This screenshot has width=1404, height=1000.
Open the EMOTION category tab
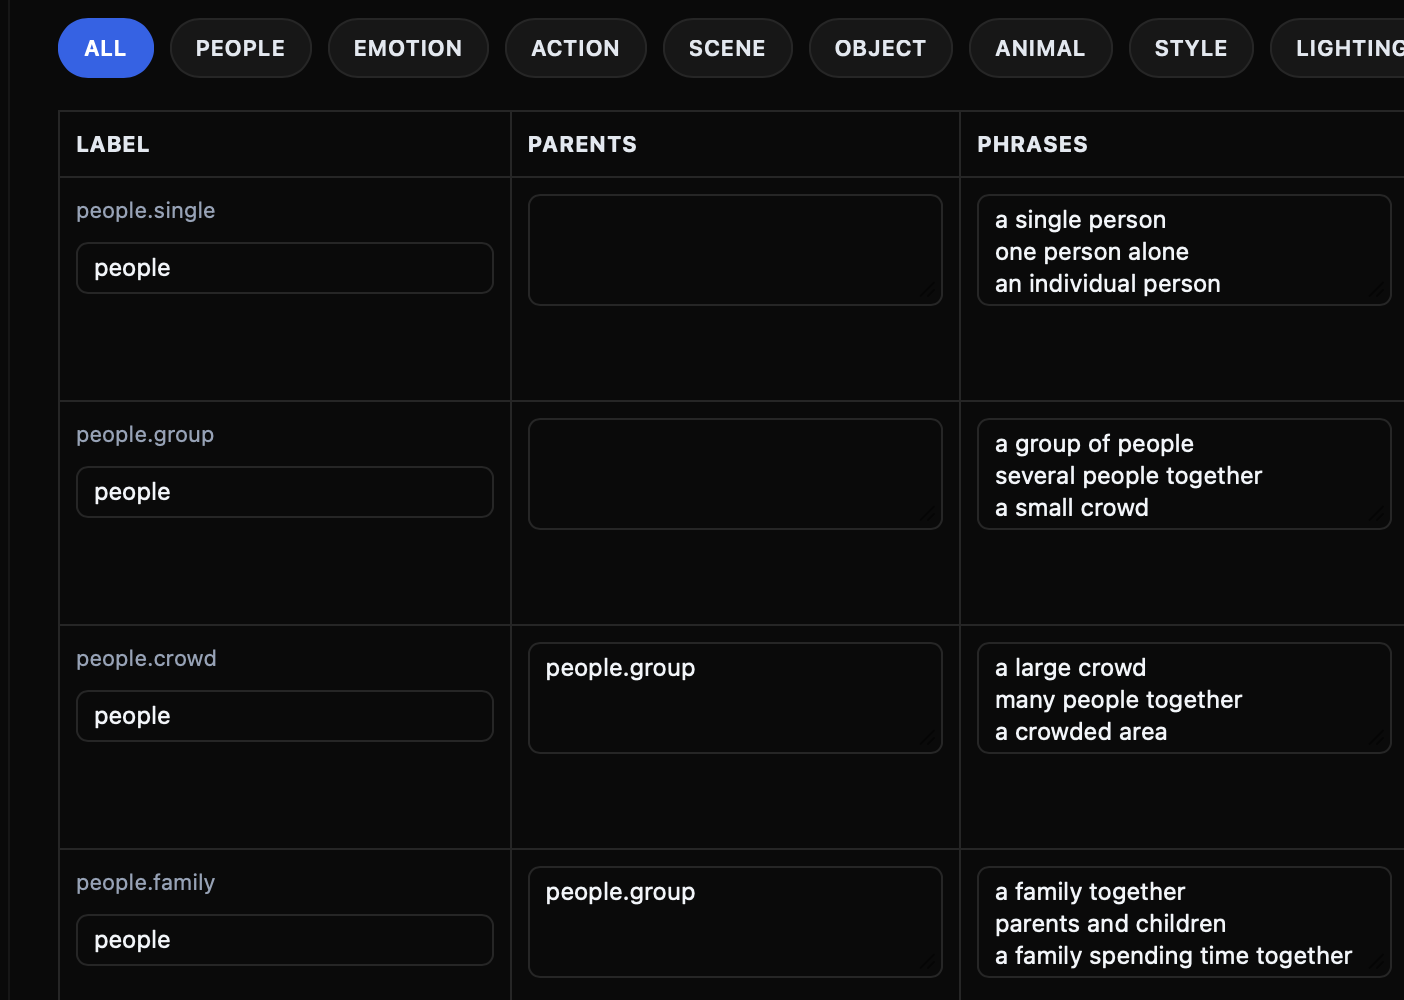point(408,48)
